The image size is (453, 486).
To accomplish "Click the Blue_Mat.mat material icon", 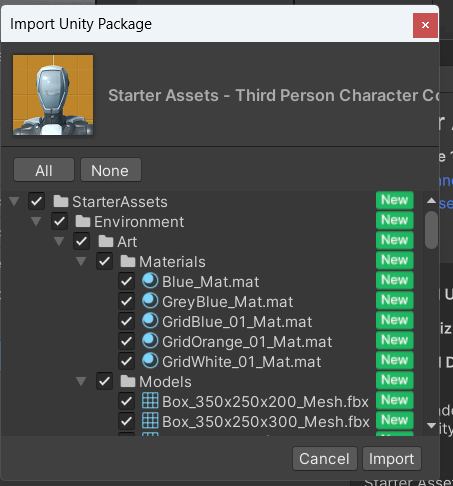I will 150,281.
